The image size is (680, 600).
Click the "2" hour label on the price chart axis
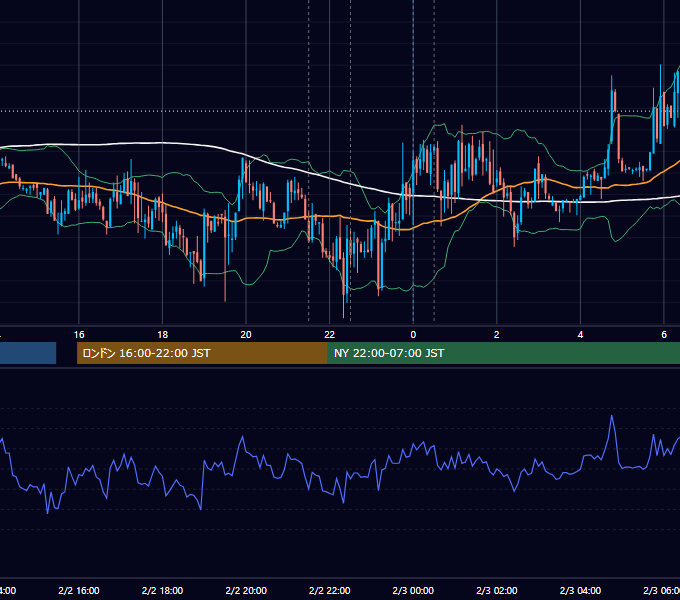(x=497, y=335)
